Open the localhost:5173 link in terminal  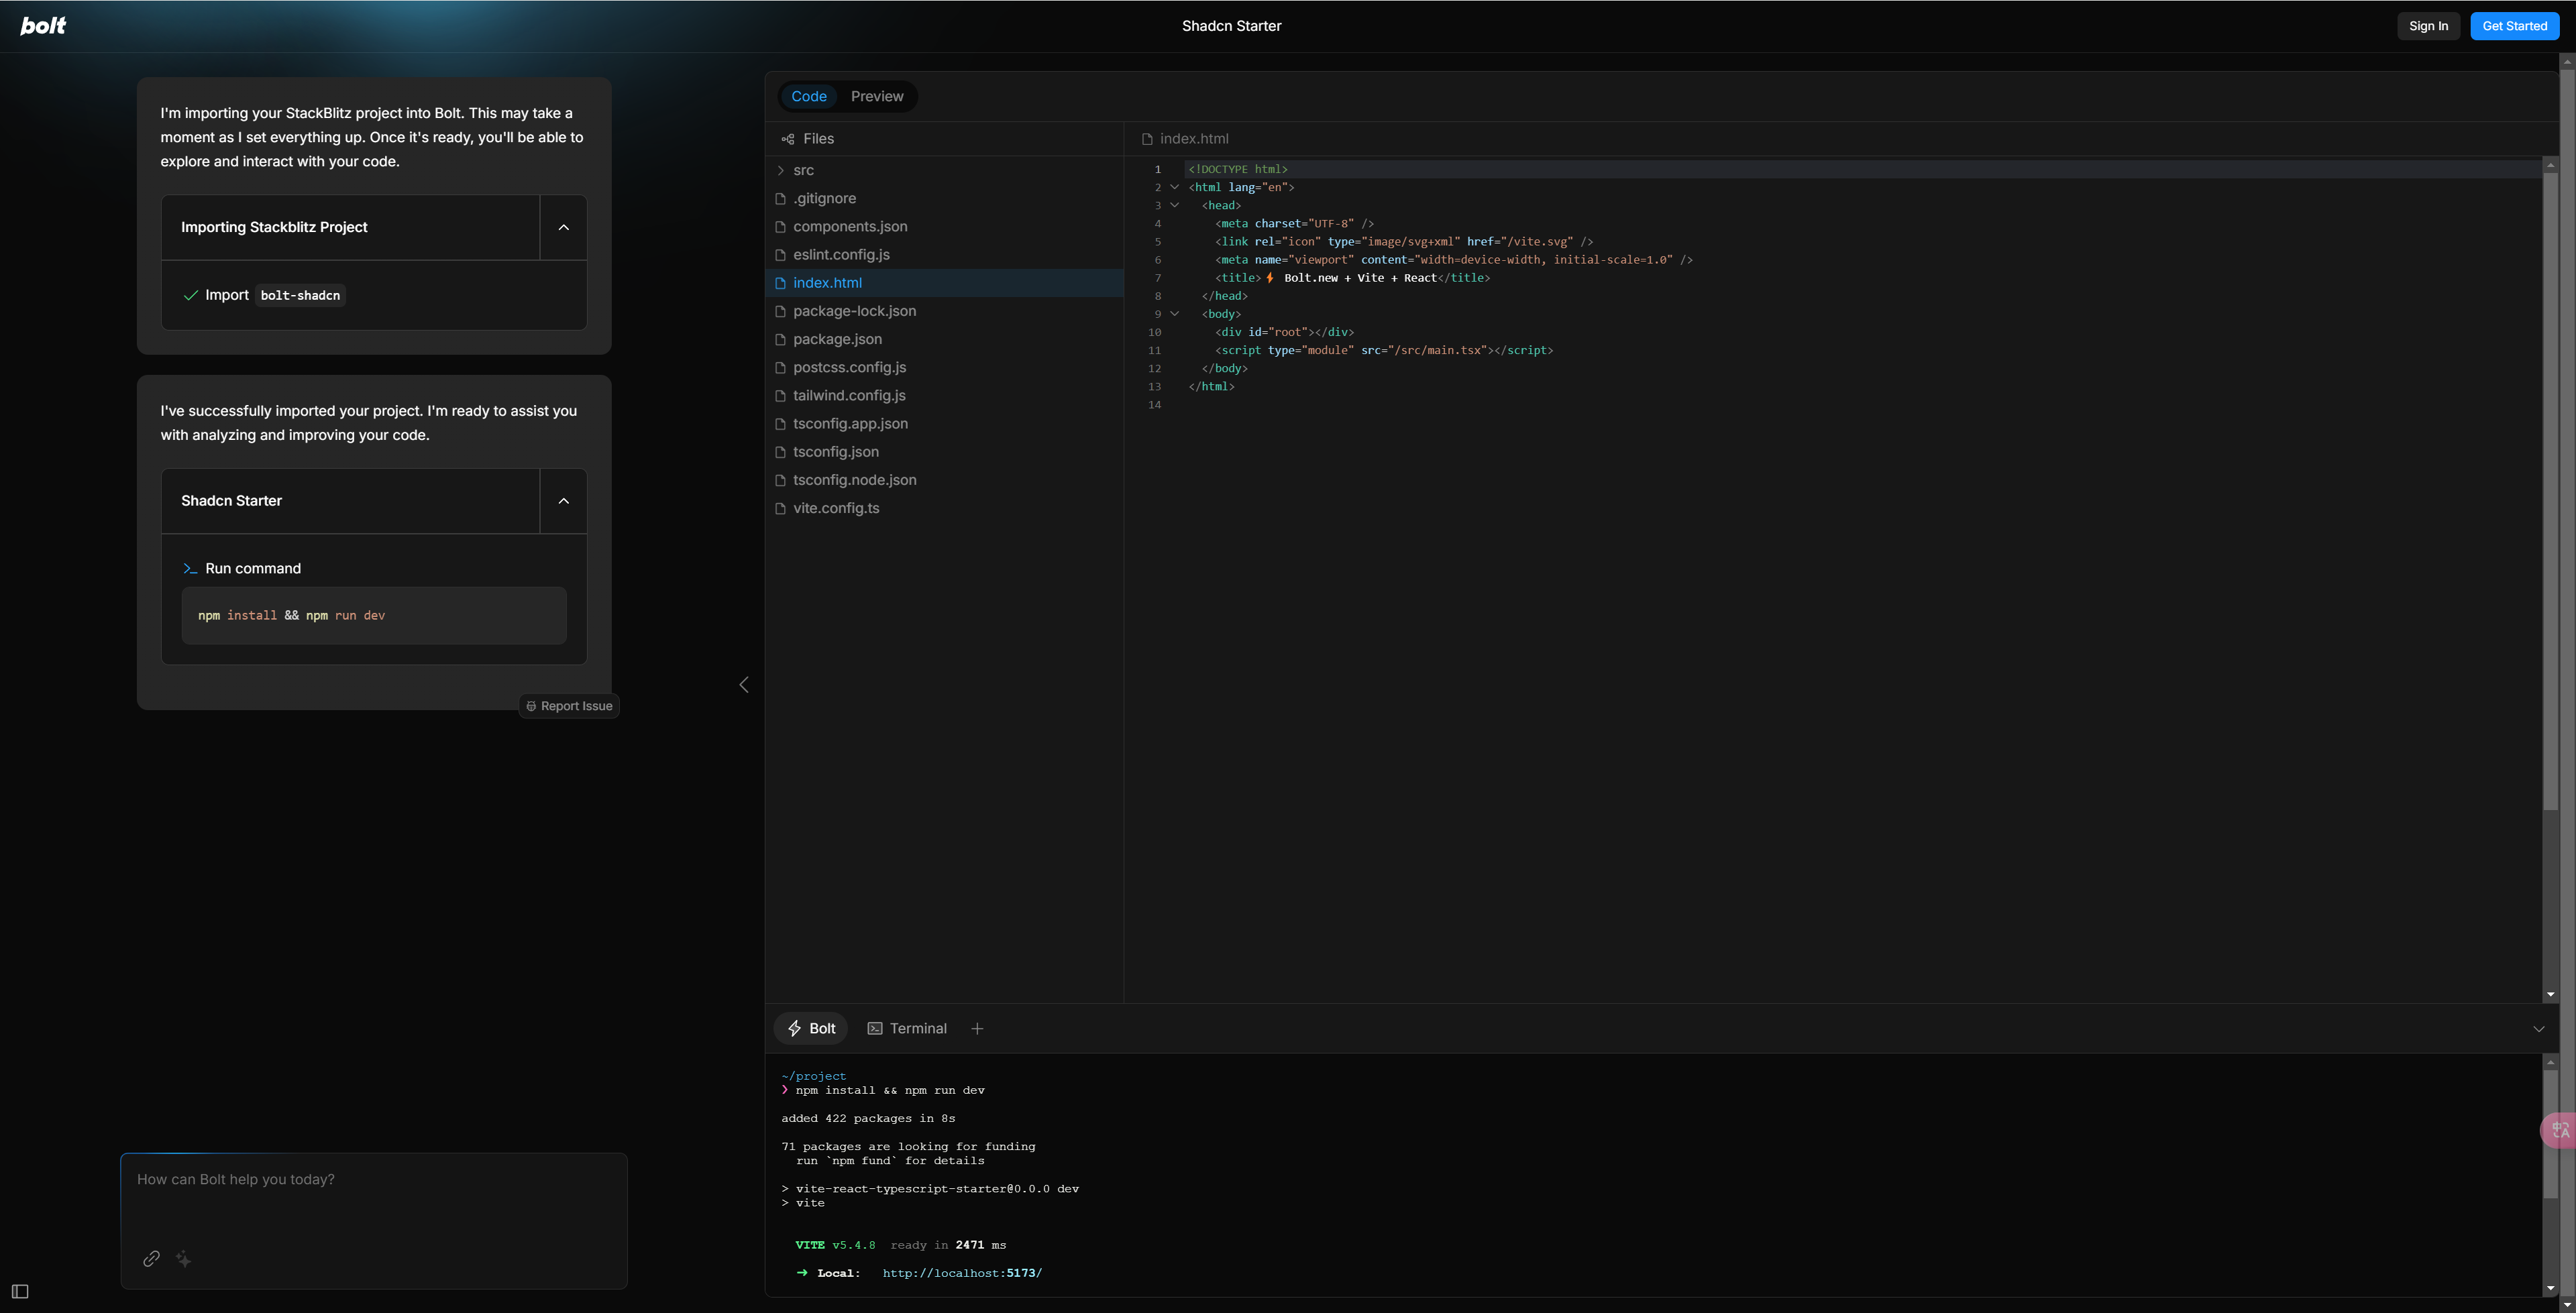point(962,1273)
